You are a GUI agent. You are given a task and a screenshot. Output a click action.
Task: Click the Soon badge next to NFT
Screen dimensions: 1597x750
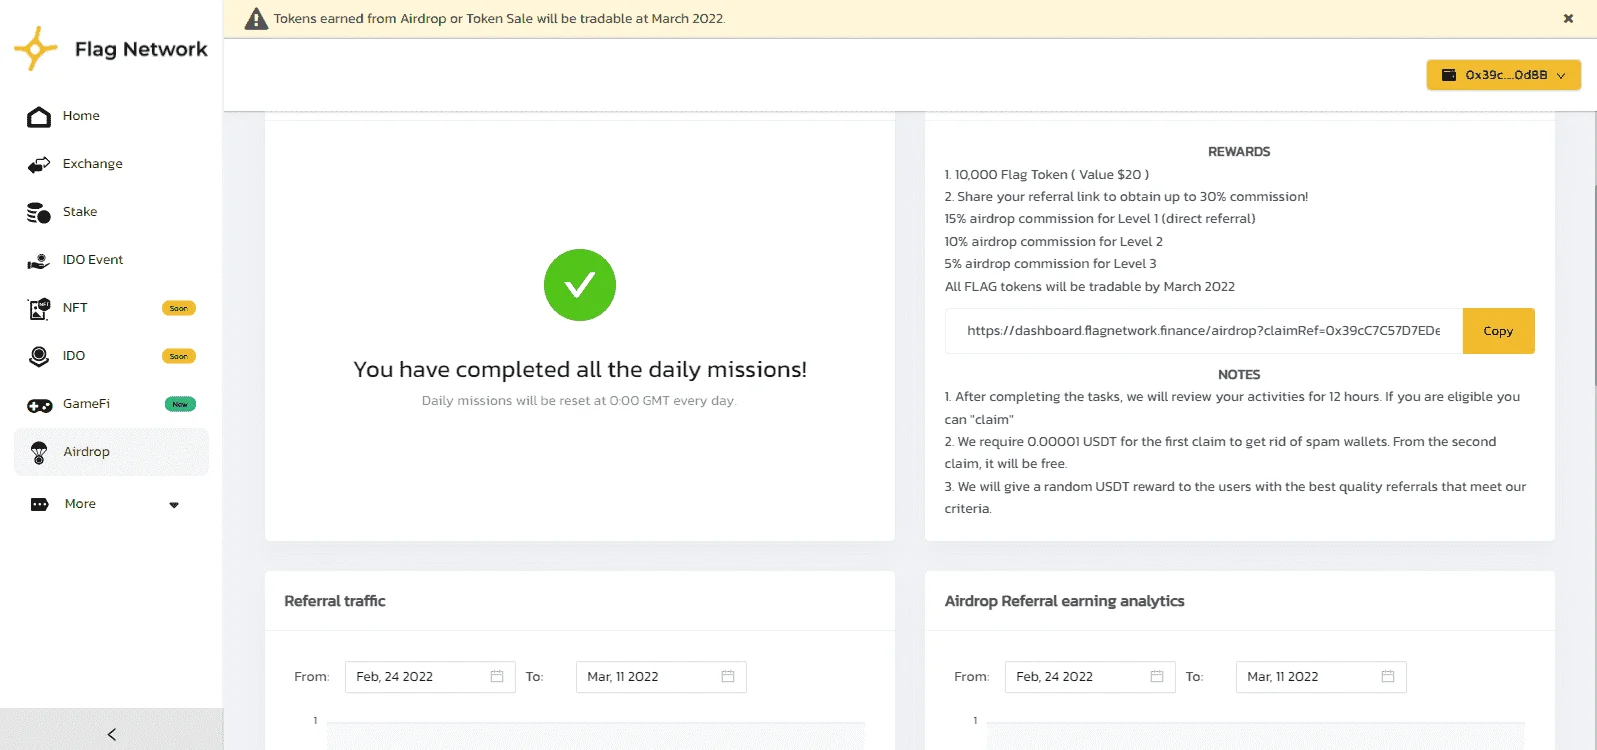(x=179, y=308)
